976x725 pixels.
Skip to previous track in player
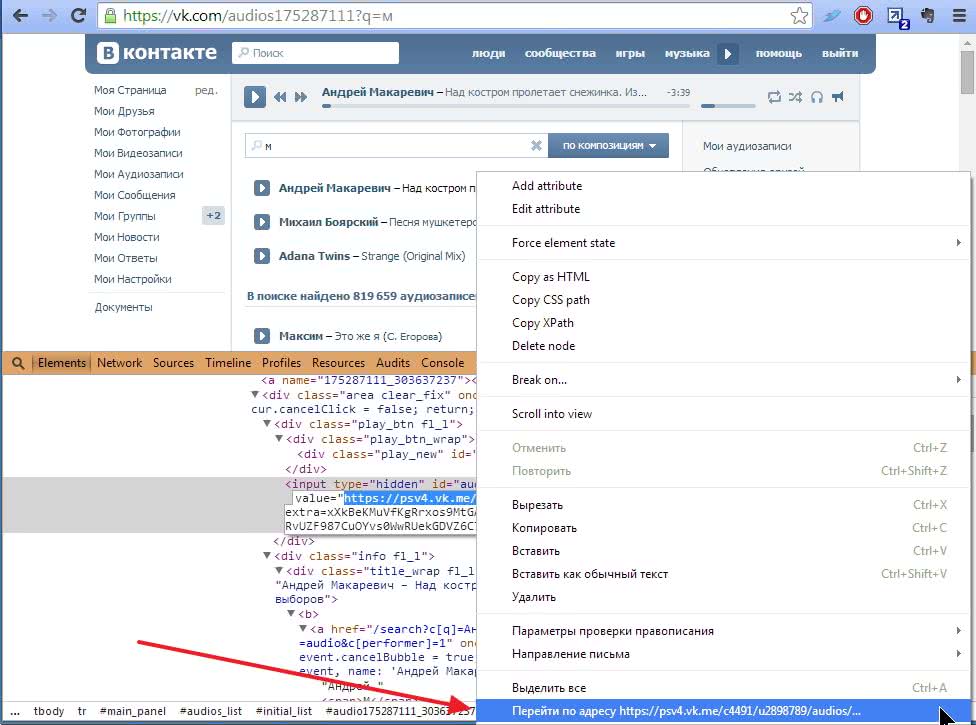pyautogui.click(x=280, y=96)
